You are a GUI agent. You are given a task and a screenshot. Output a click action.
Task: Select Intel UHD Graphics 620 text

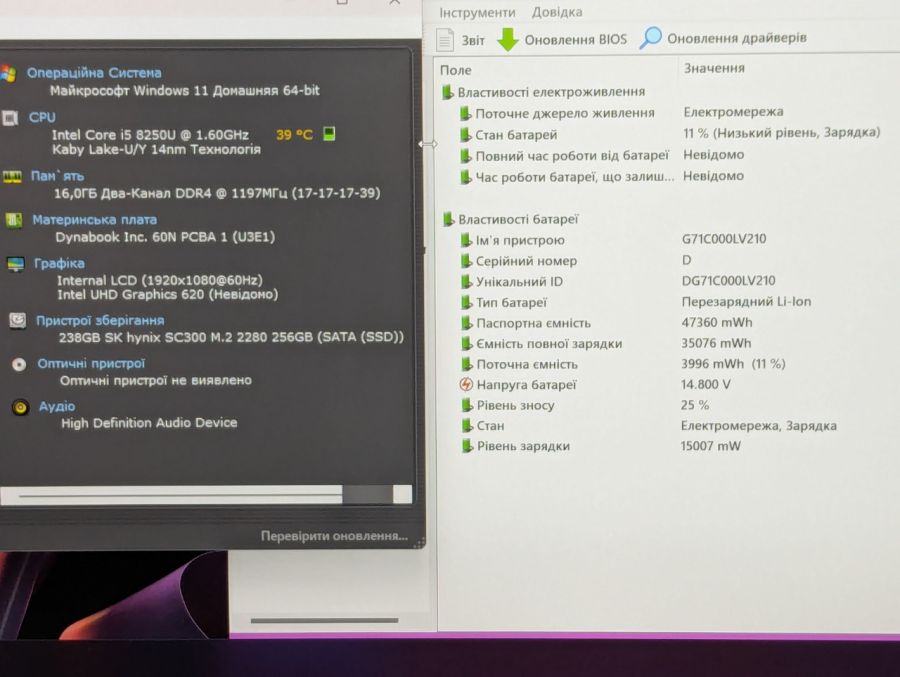(167, 295)
